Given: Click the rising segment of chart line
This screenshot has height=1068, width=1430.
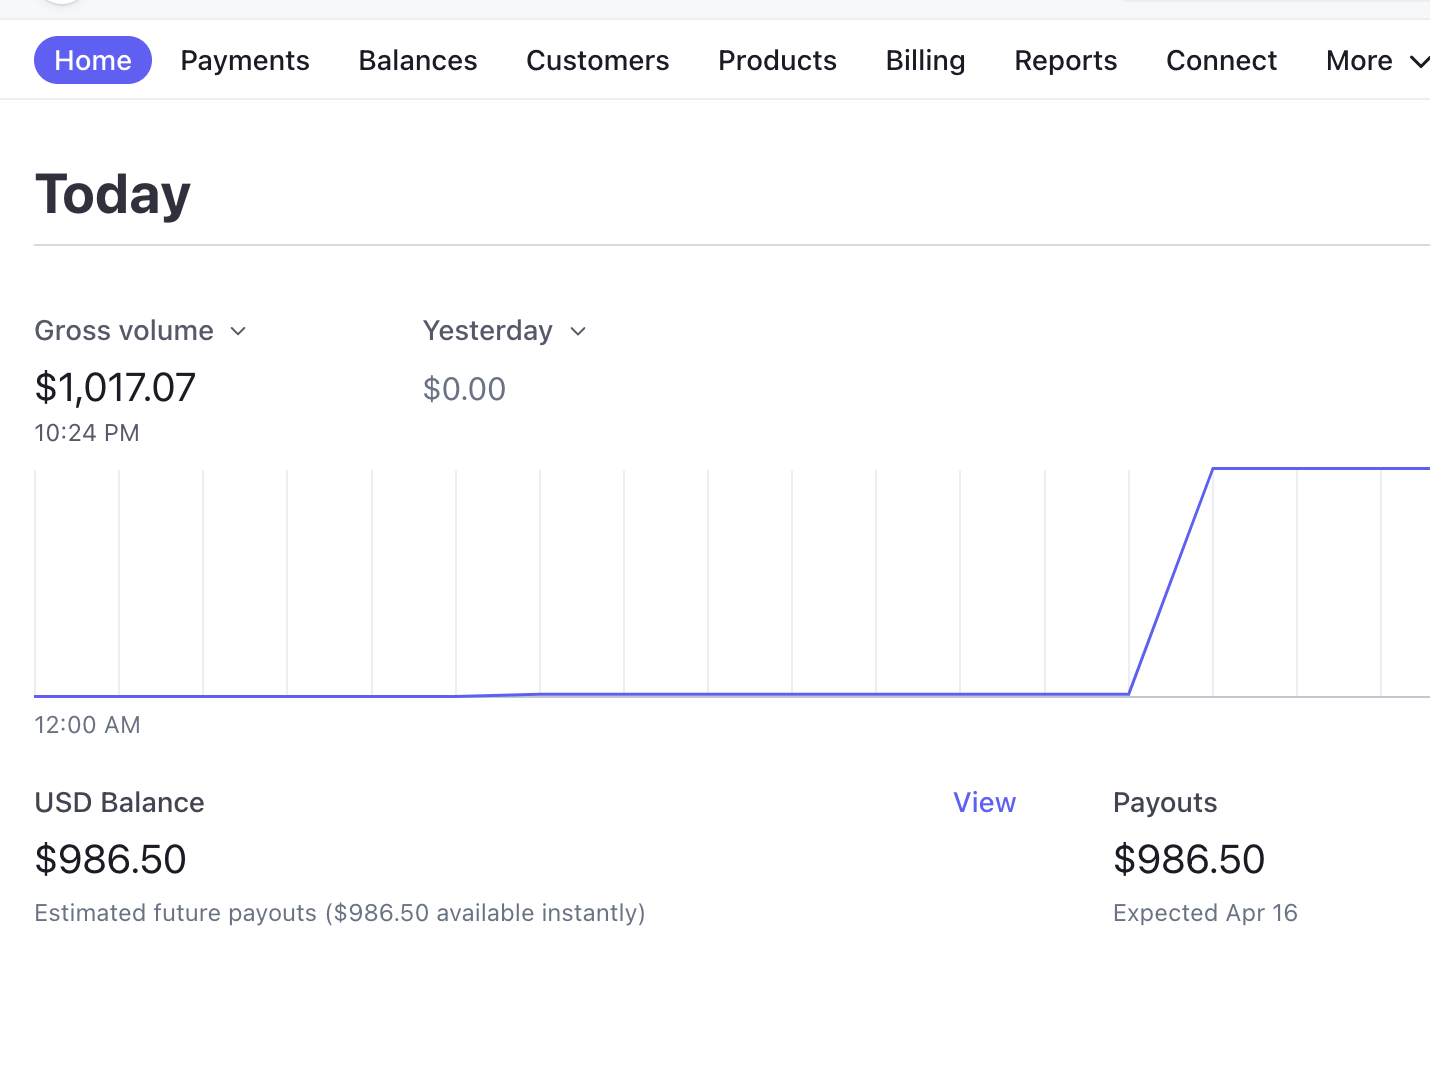Looking at the screenshot, I should coord(1171,581).
